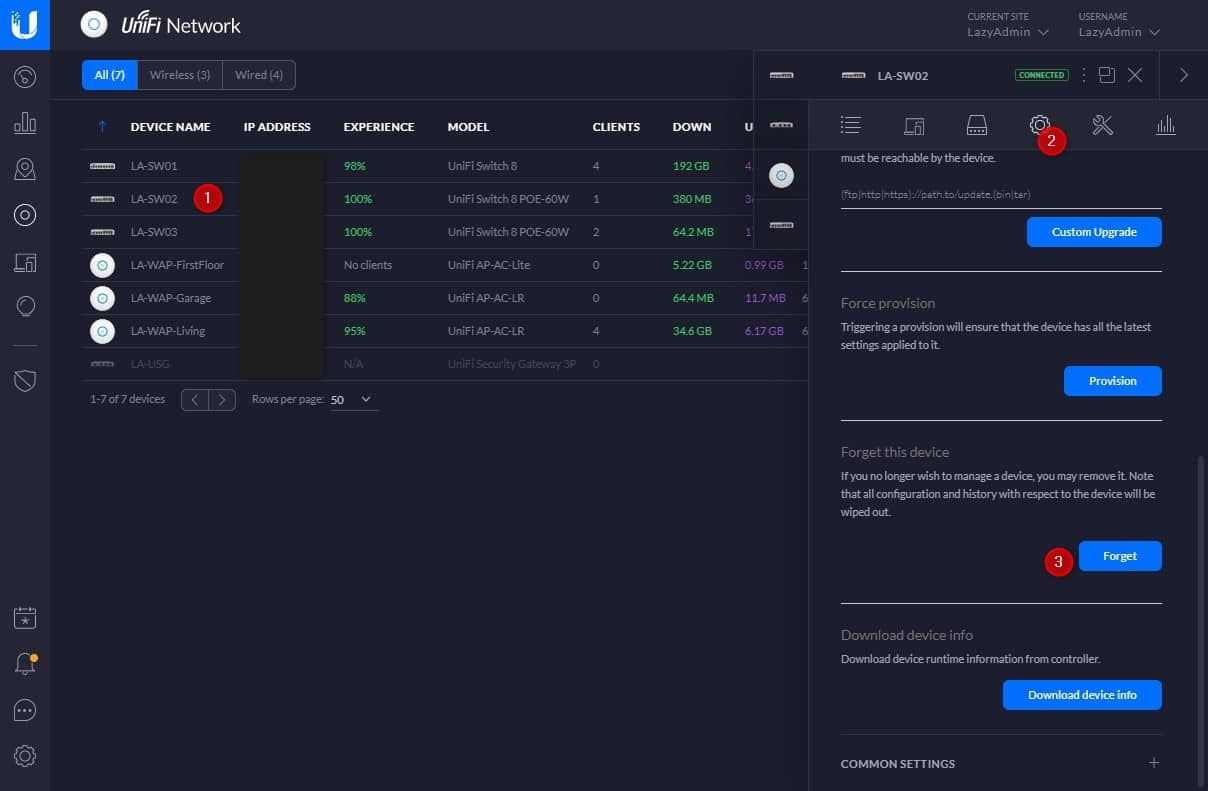
Task: Select the LA-SW03 device row
Action: (x=445, y=232)
